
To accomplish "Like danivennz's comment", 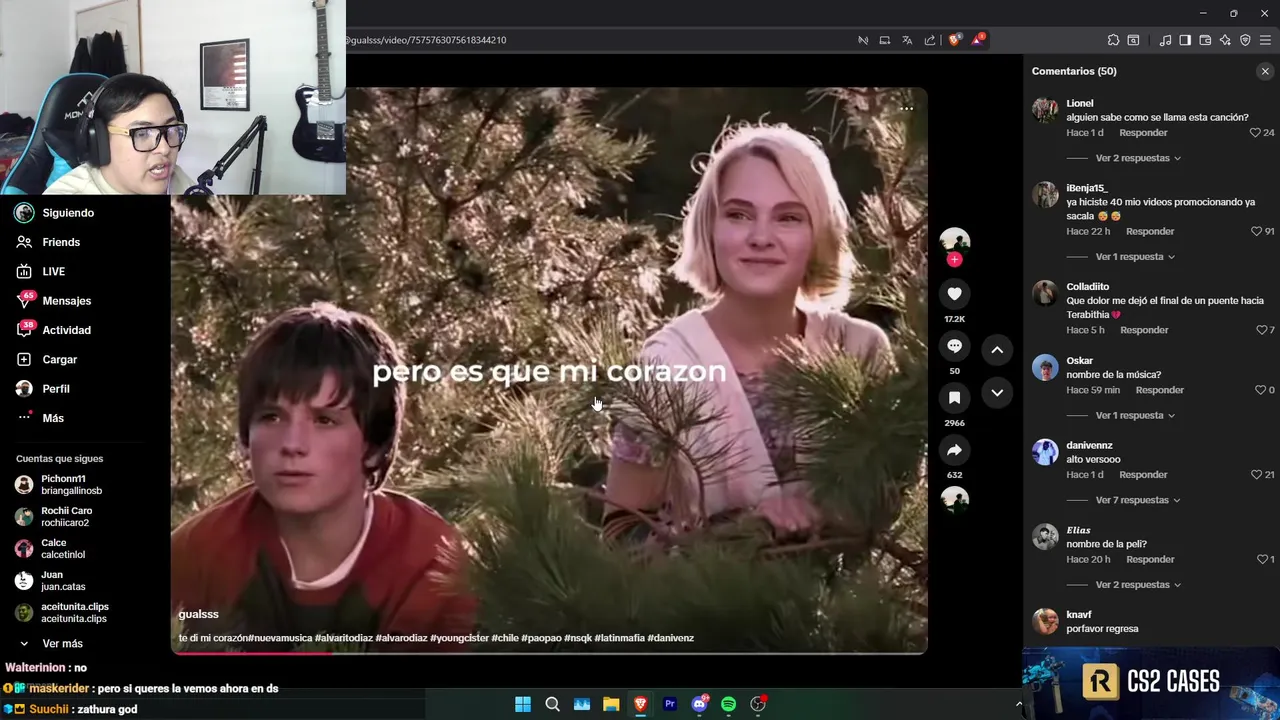I will (x=1257, y=475).
